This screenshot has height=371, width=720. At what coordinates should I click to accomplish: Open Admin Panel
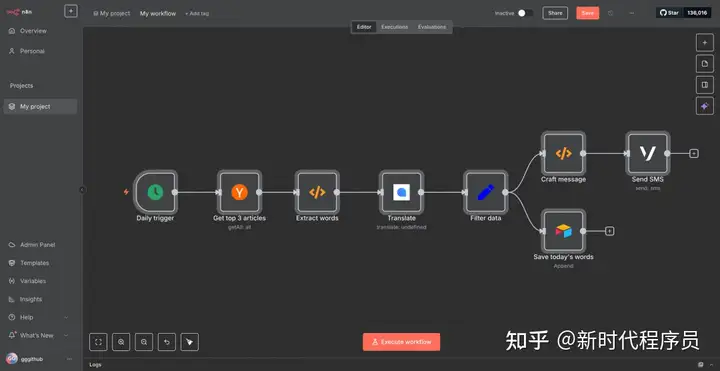click(x=40, y=245)
